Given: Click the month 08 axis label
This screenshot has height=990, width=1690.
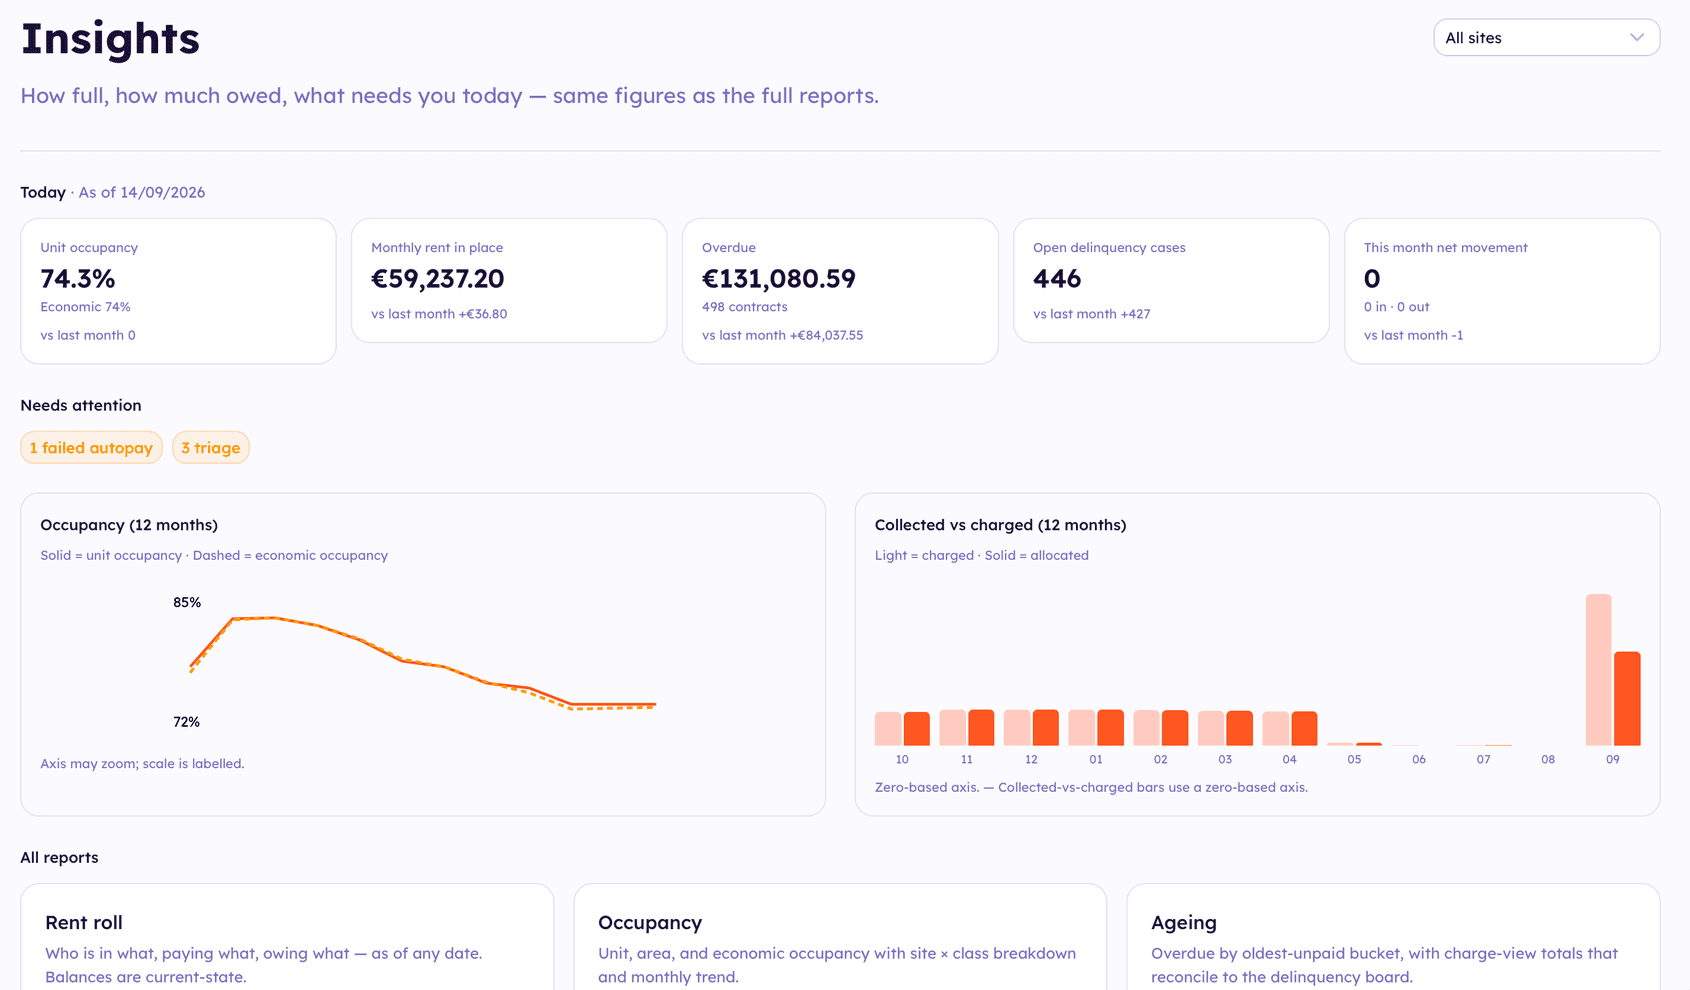Looking at the screenshot, I should coord(1548,760).
